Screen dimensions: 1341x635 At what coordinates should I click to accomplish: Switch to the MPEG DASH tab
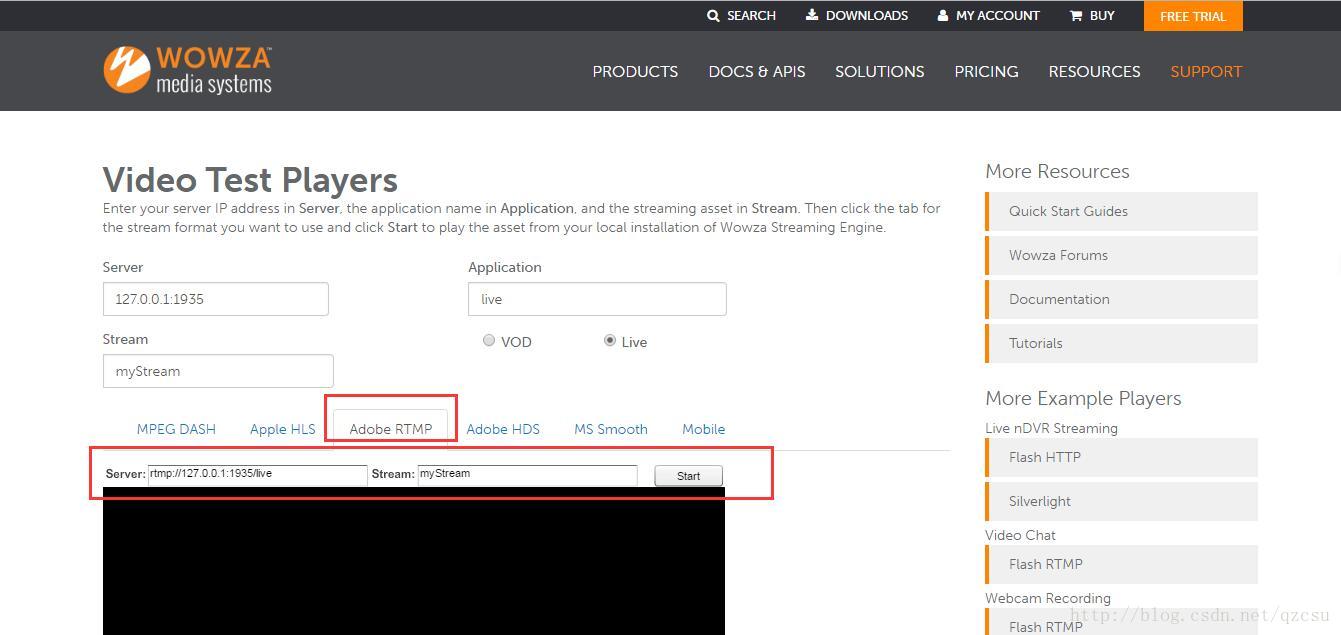(x=176, y=429)
